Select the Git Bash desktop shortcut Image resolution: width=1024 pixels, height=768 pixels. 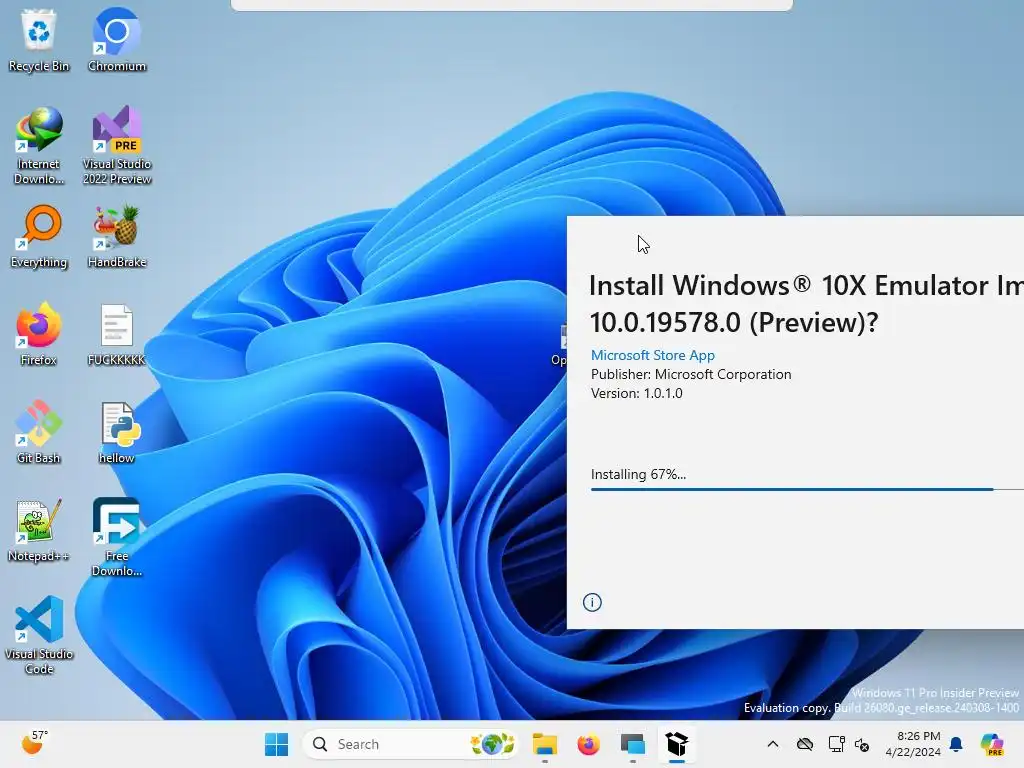[39, 432]
